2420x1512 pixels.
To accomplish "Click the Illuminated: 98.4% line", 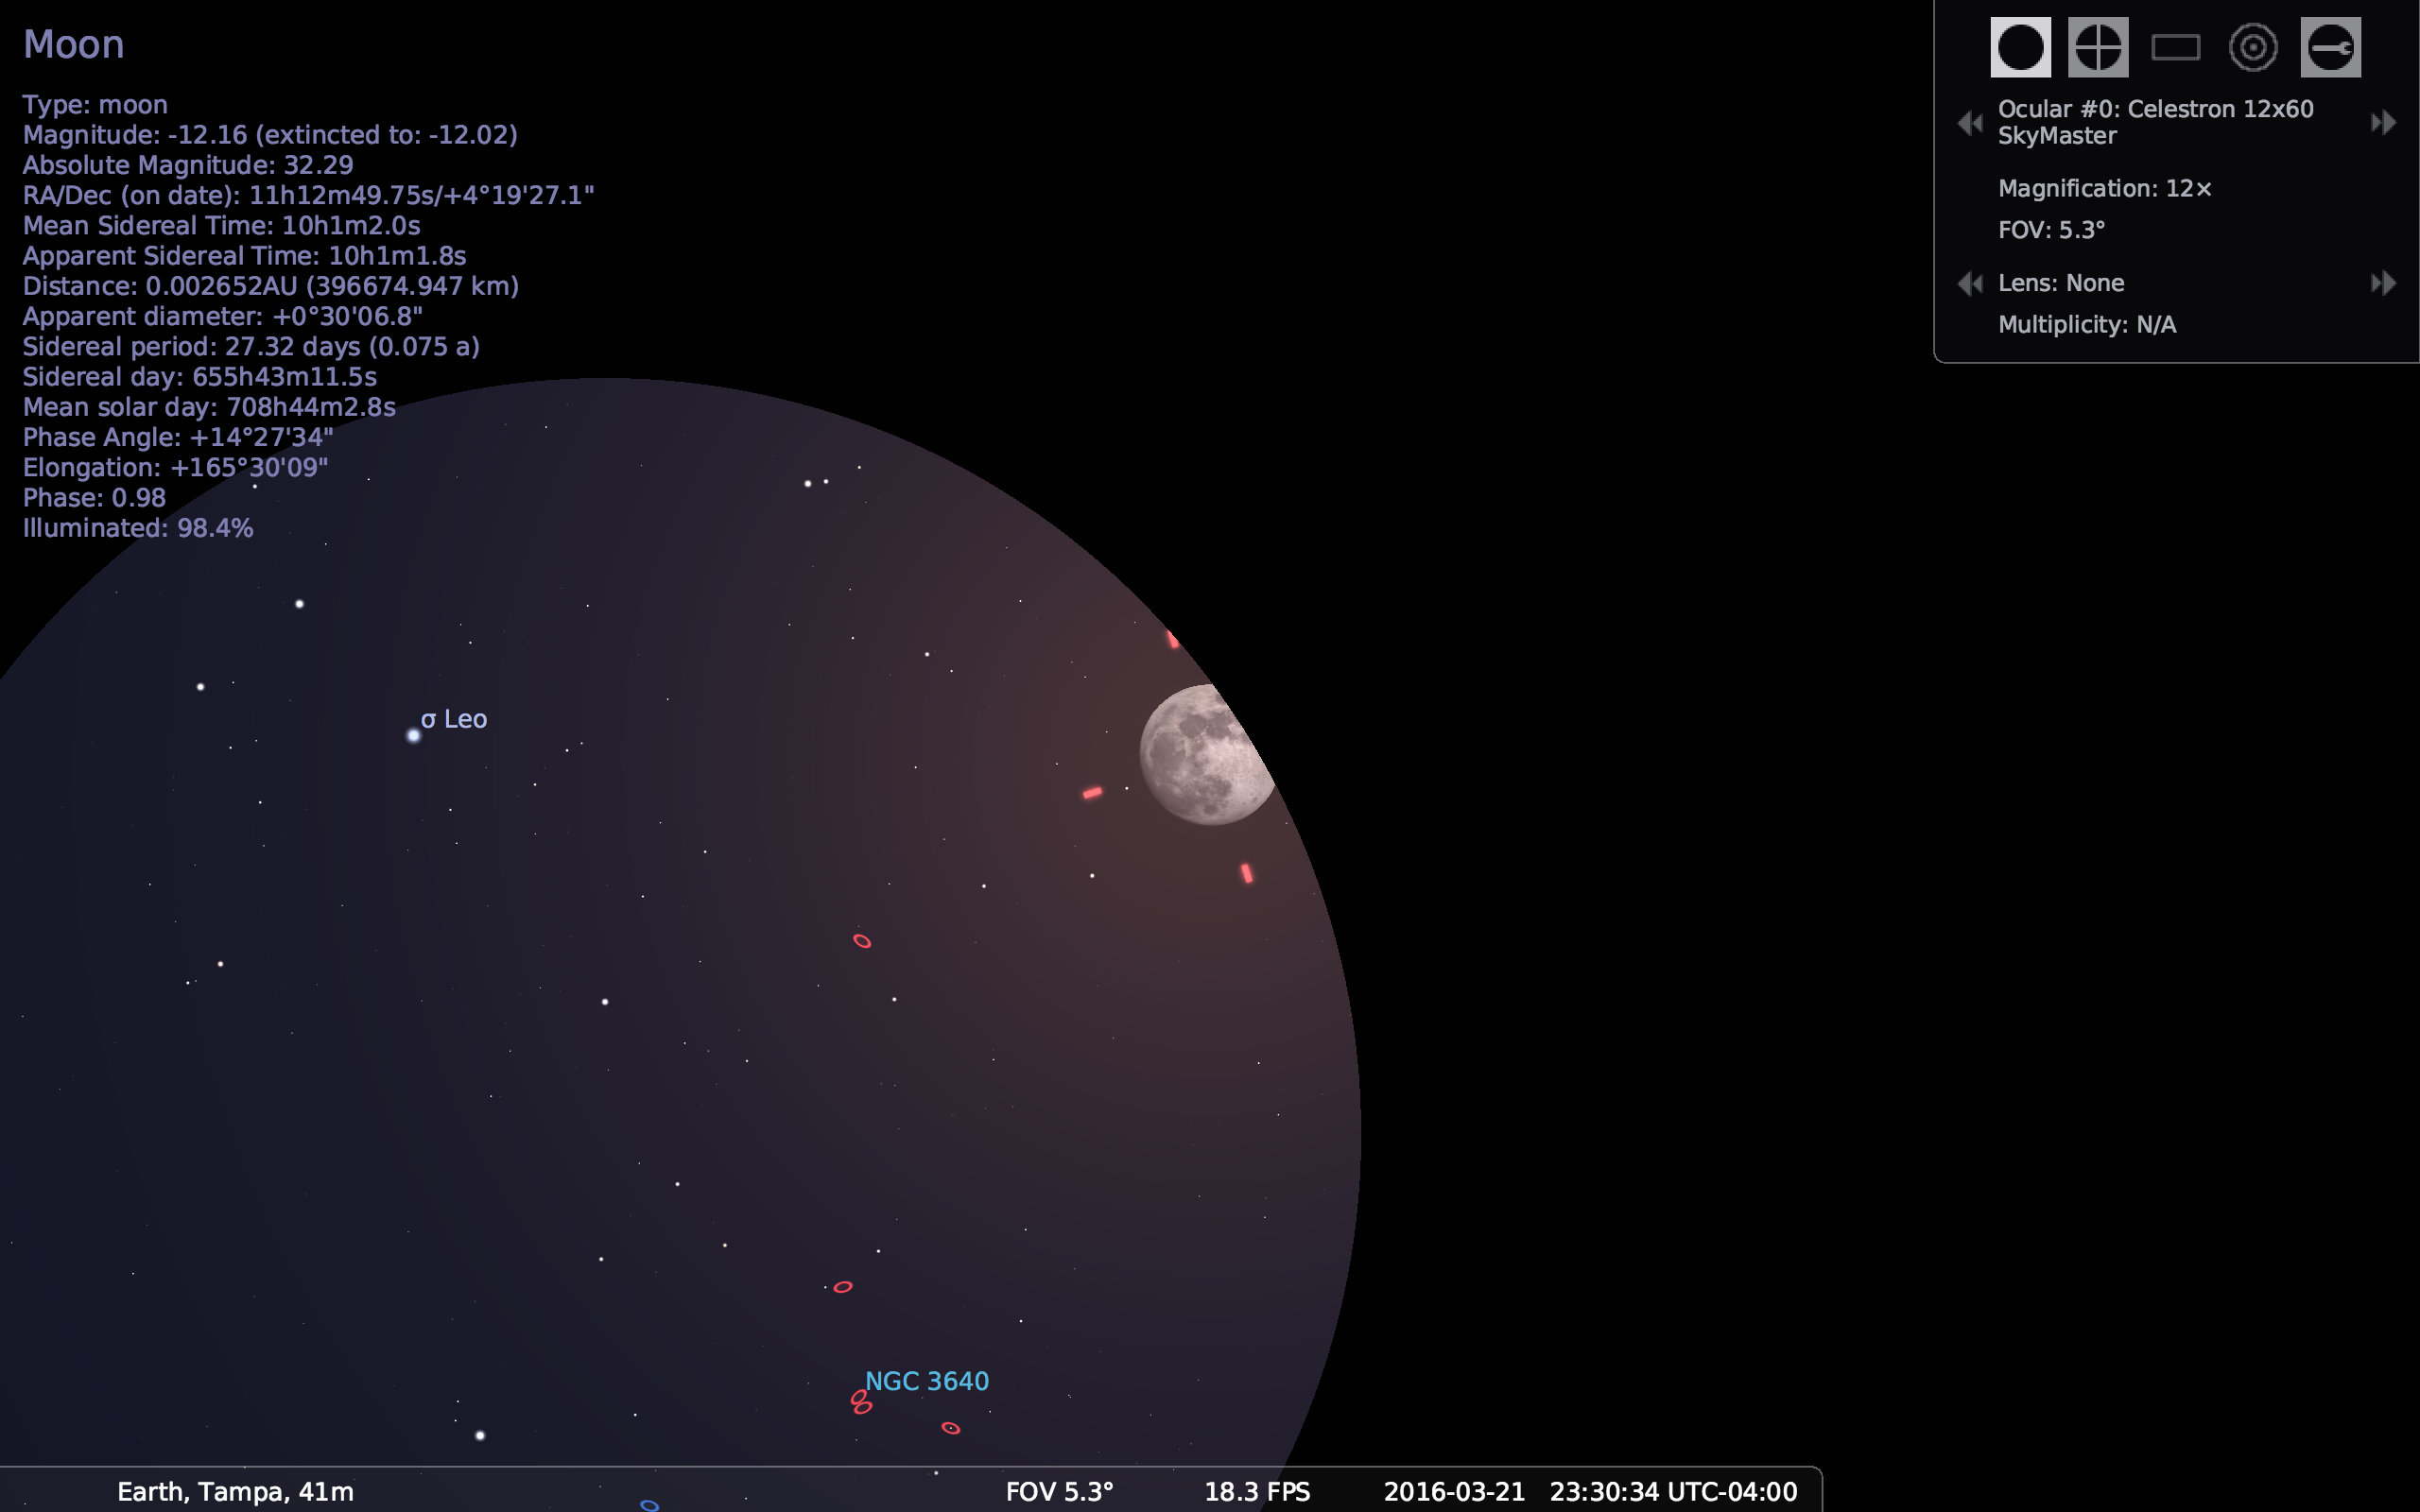I will (138, 528).
